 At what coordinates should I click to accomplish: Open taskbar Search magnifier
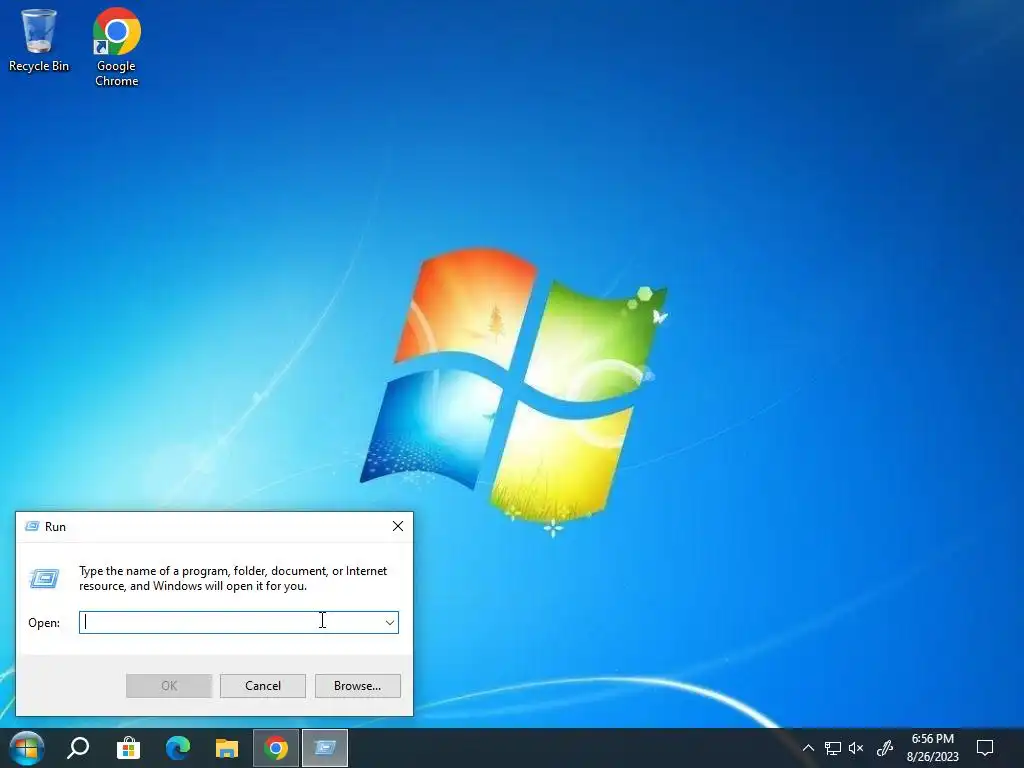point(78,748)
